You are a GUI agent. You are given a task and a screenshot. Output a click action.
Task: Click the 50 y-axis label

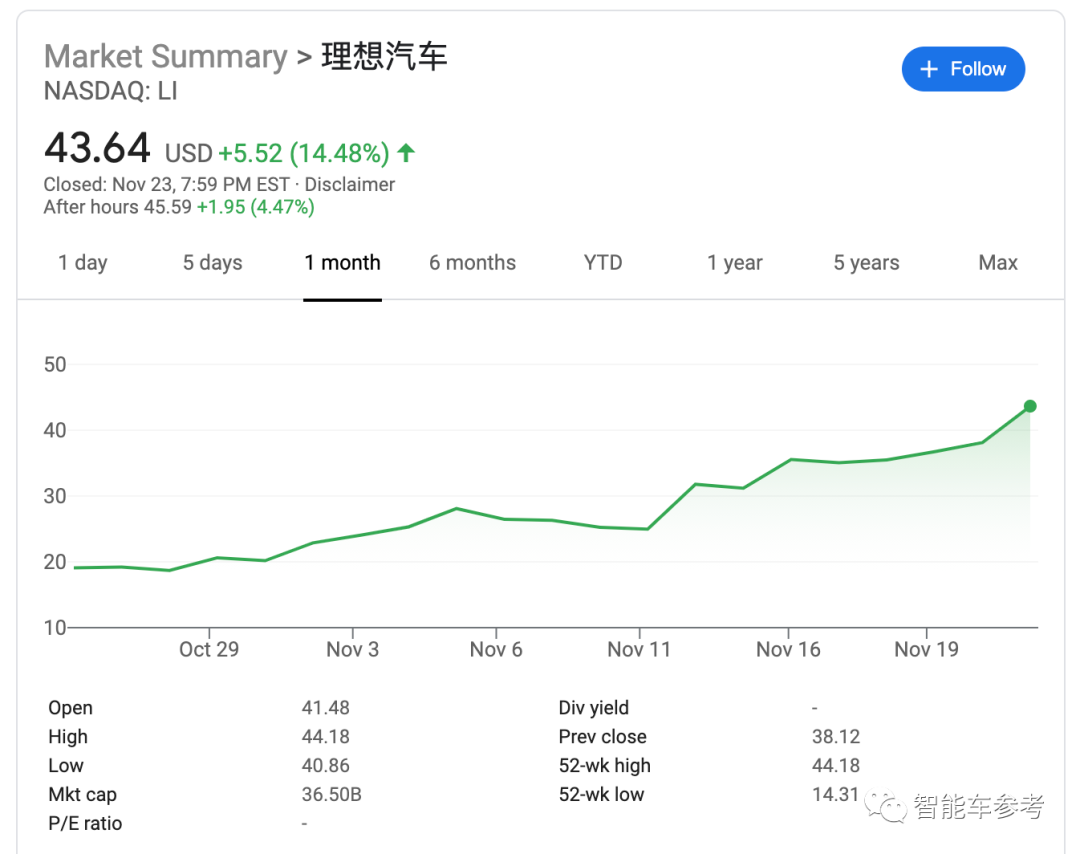55,364
